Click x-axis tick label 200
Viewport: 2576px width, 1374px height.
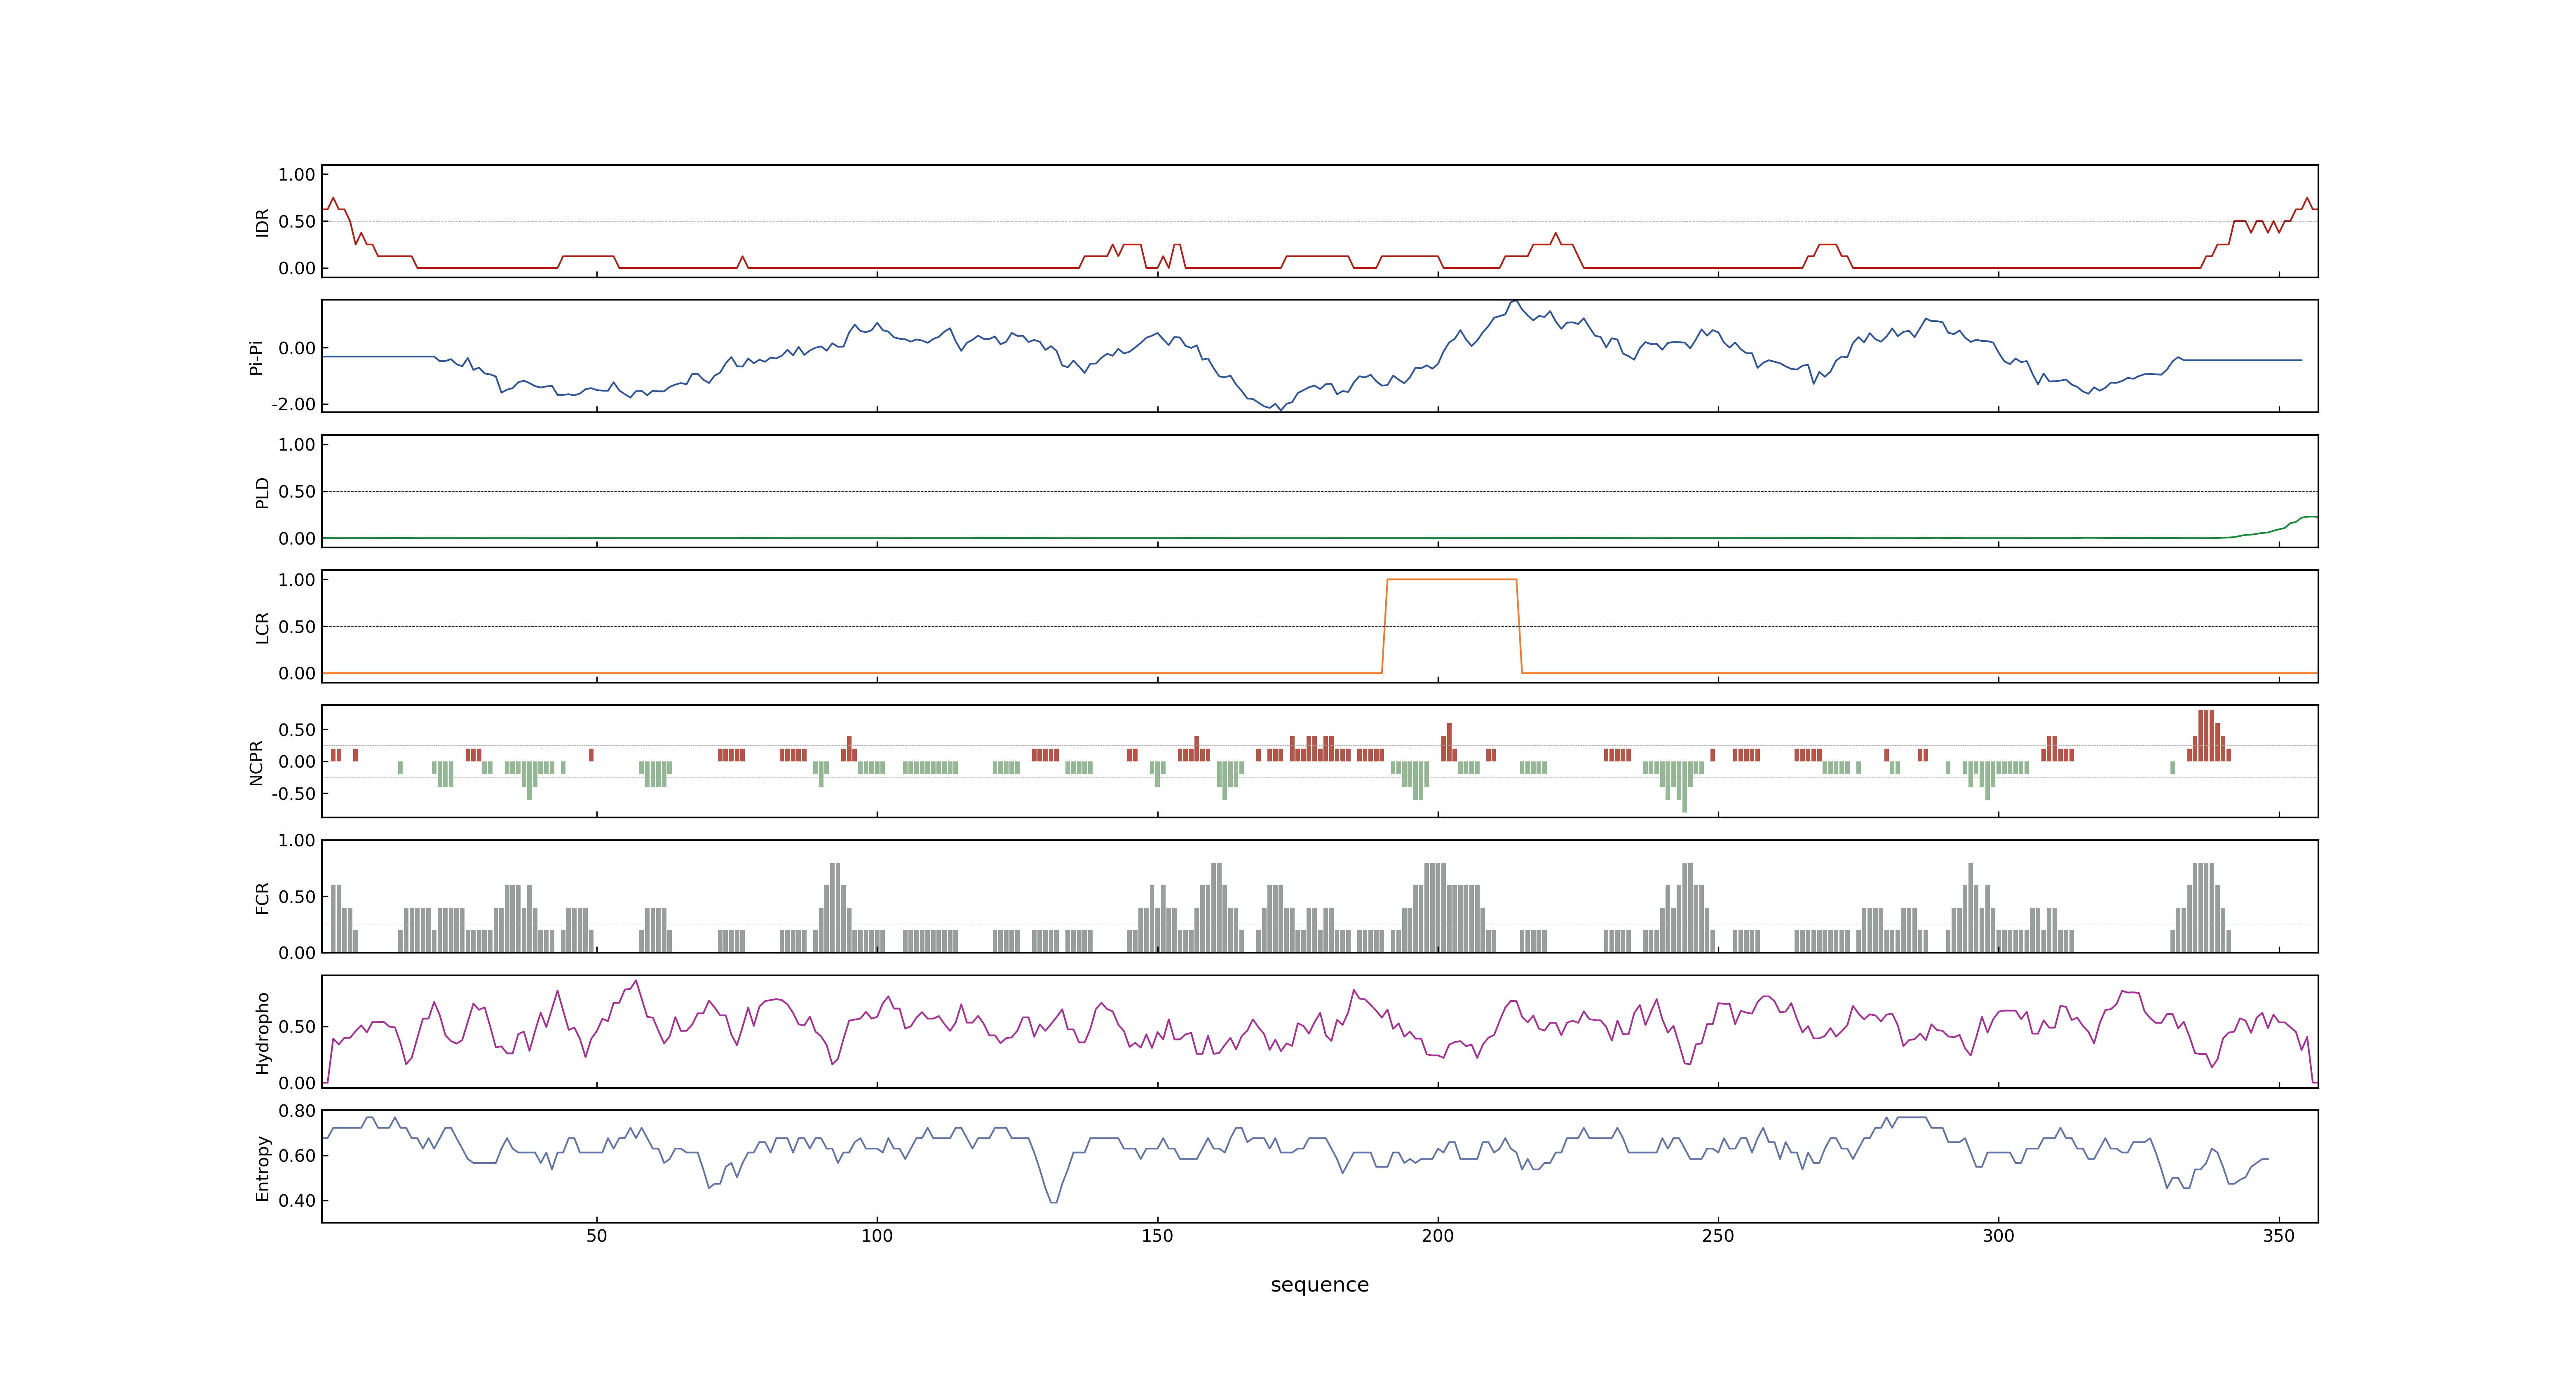(x=1438, y=1236)
